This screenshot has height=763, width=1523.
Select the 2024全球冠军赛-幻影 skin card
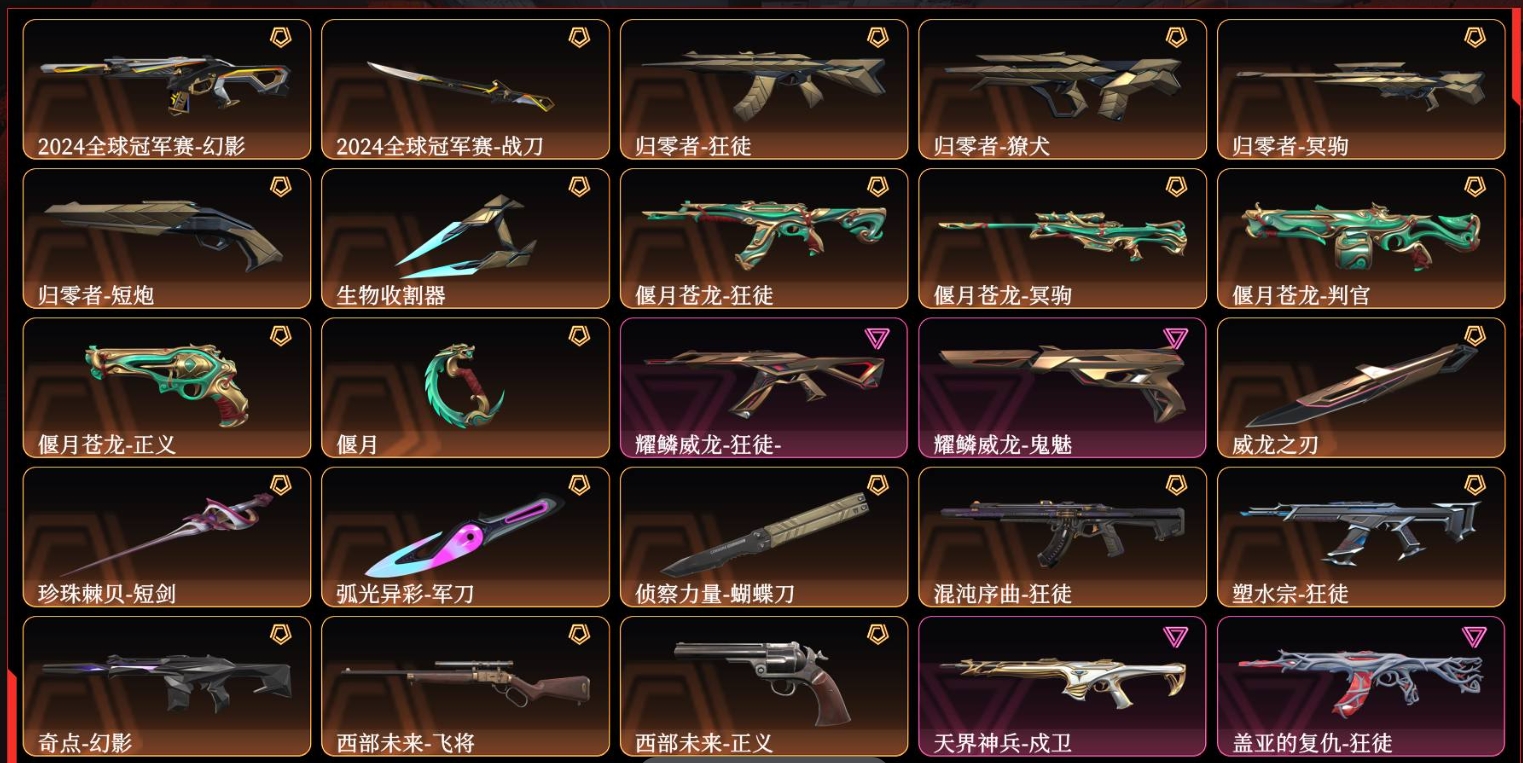click(167, 89)
